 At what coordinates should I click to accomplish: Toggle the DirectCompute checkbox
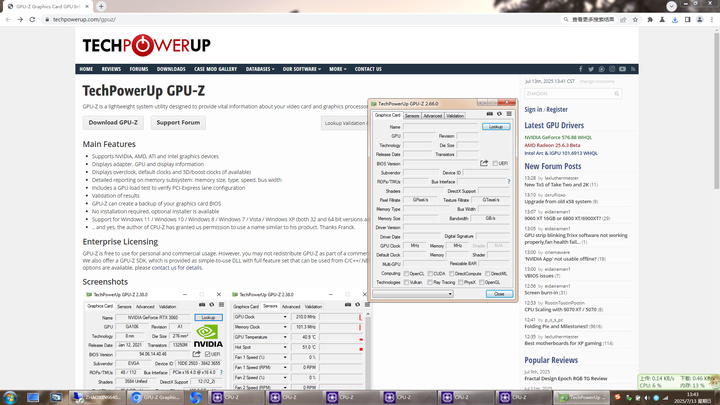451,274
